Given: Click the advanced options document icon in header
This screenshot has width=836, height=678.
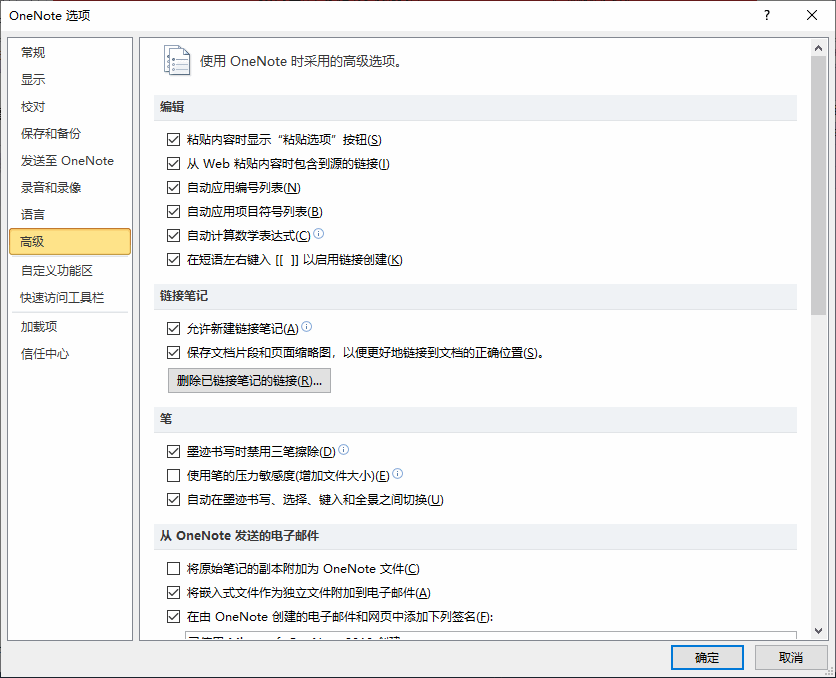Looking at the screenshot, I should coord(176,61).
